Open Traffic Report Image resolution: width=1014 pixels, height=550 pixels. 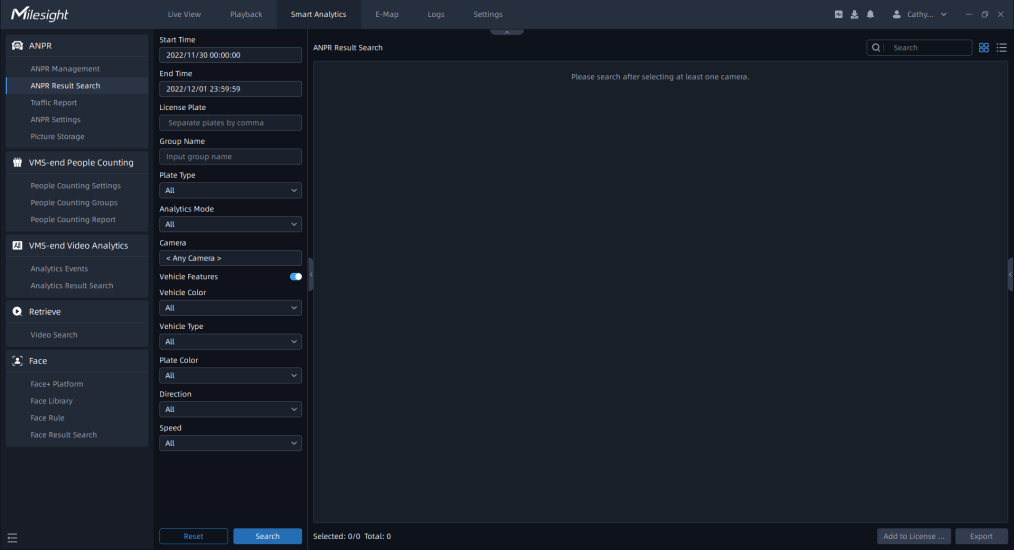pyautogui.click(x=54, y=103)
